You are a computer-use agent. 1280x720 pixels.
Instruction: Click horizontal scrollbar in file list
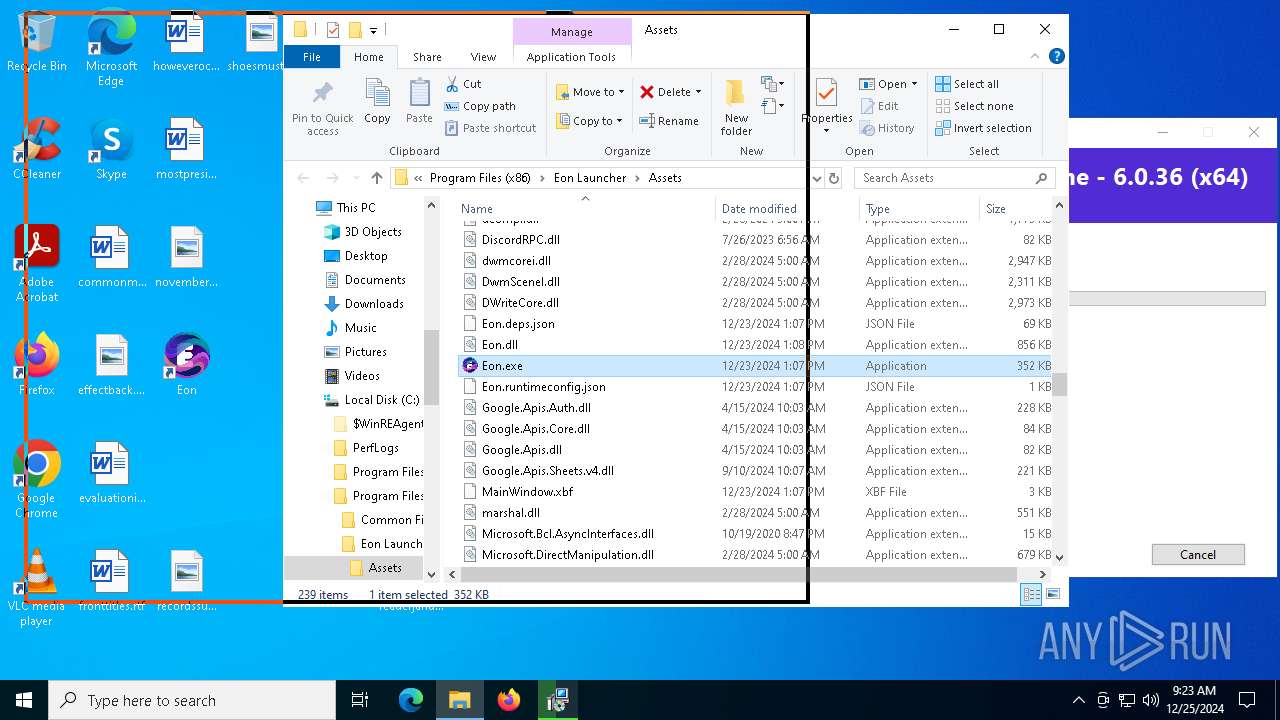pos(740,574)
